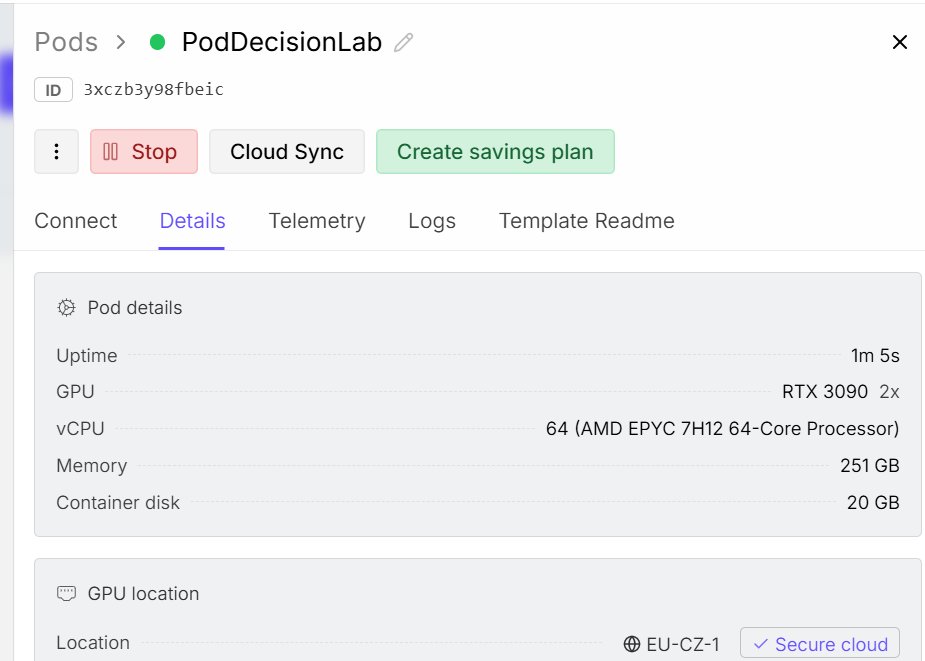The height and width of the screenshot is (661, 925).
Task: Select the Details tab
Action: 192,221
